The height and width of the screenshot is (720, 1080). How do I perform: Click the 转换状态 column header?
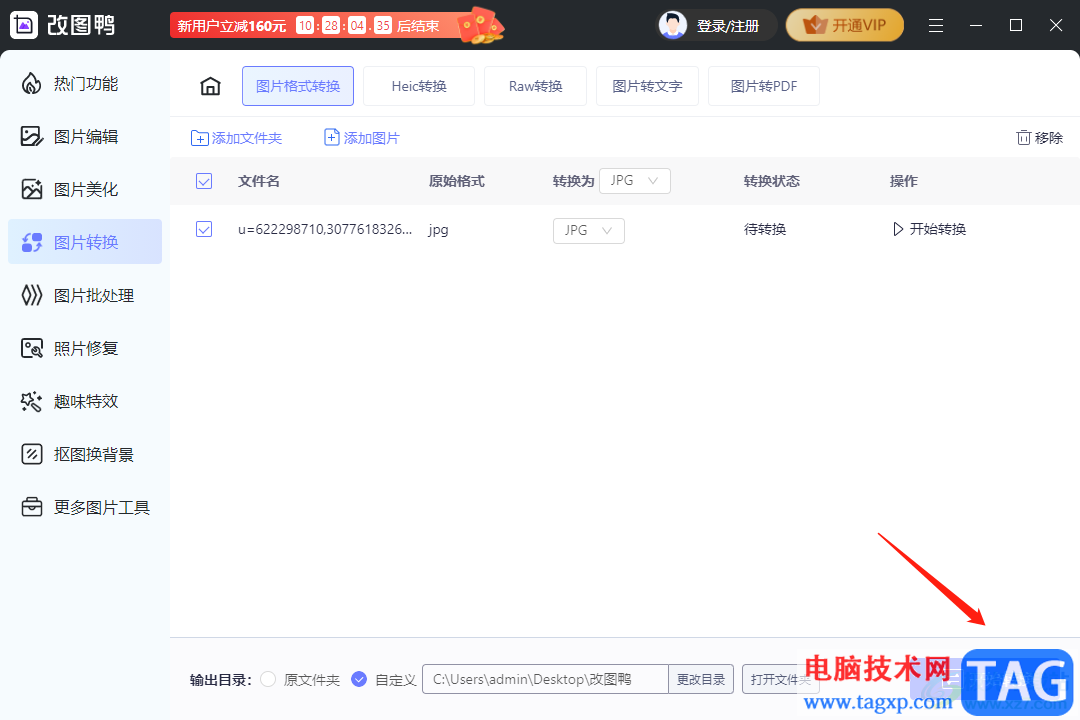pyautogui.click(x=771, y=181)
